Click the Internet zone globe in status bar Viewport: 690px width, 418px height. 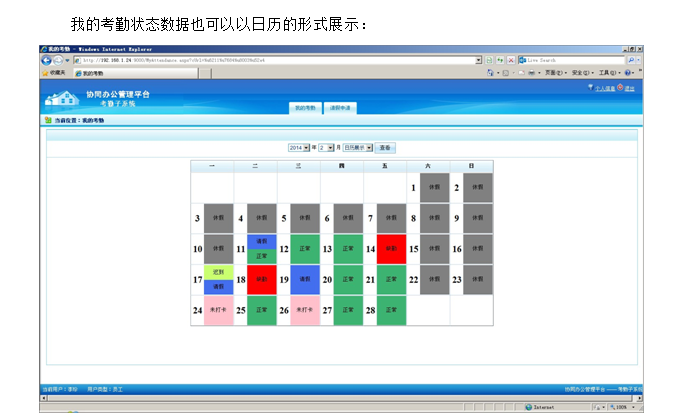529,407
